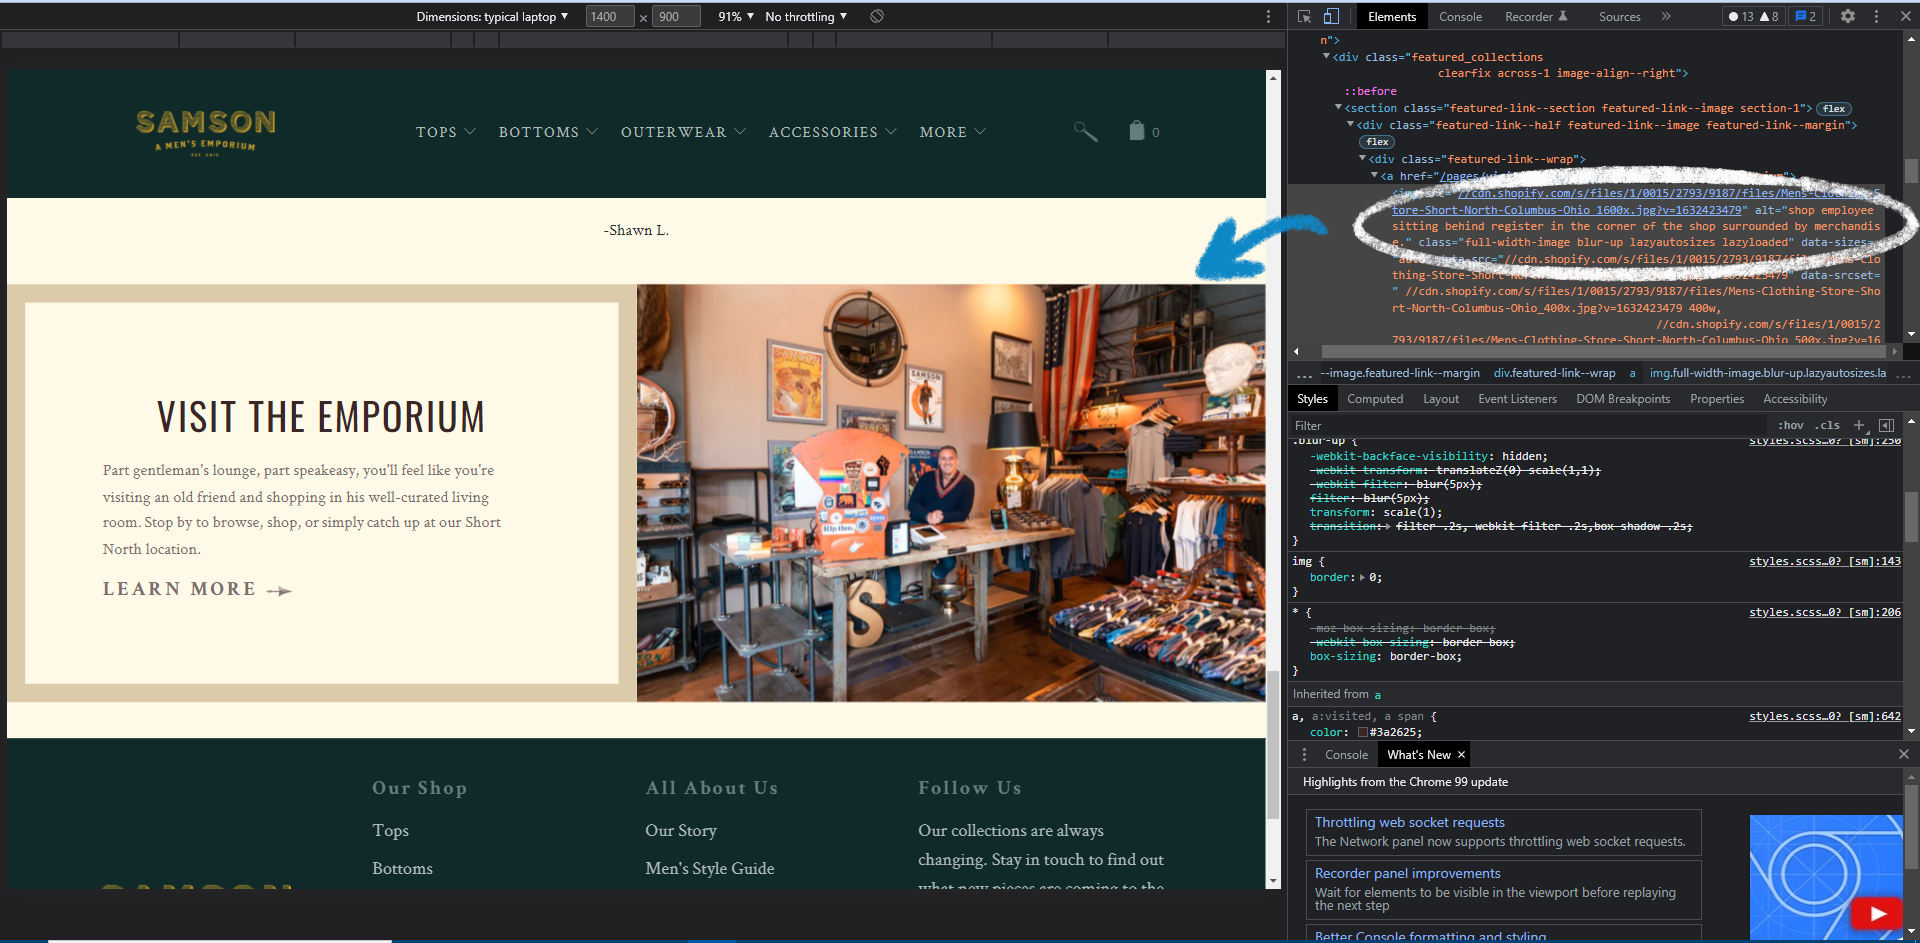Open the drawer three-dot menu beside Console
The image size is (1920, 943).
(1304, 755)
